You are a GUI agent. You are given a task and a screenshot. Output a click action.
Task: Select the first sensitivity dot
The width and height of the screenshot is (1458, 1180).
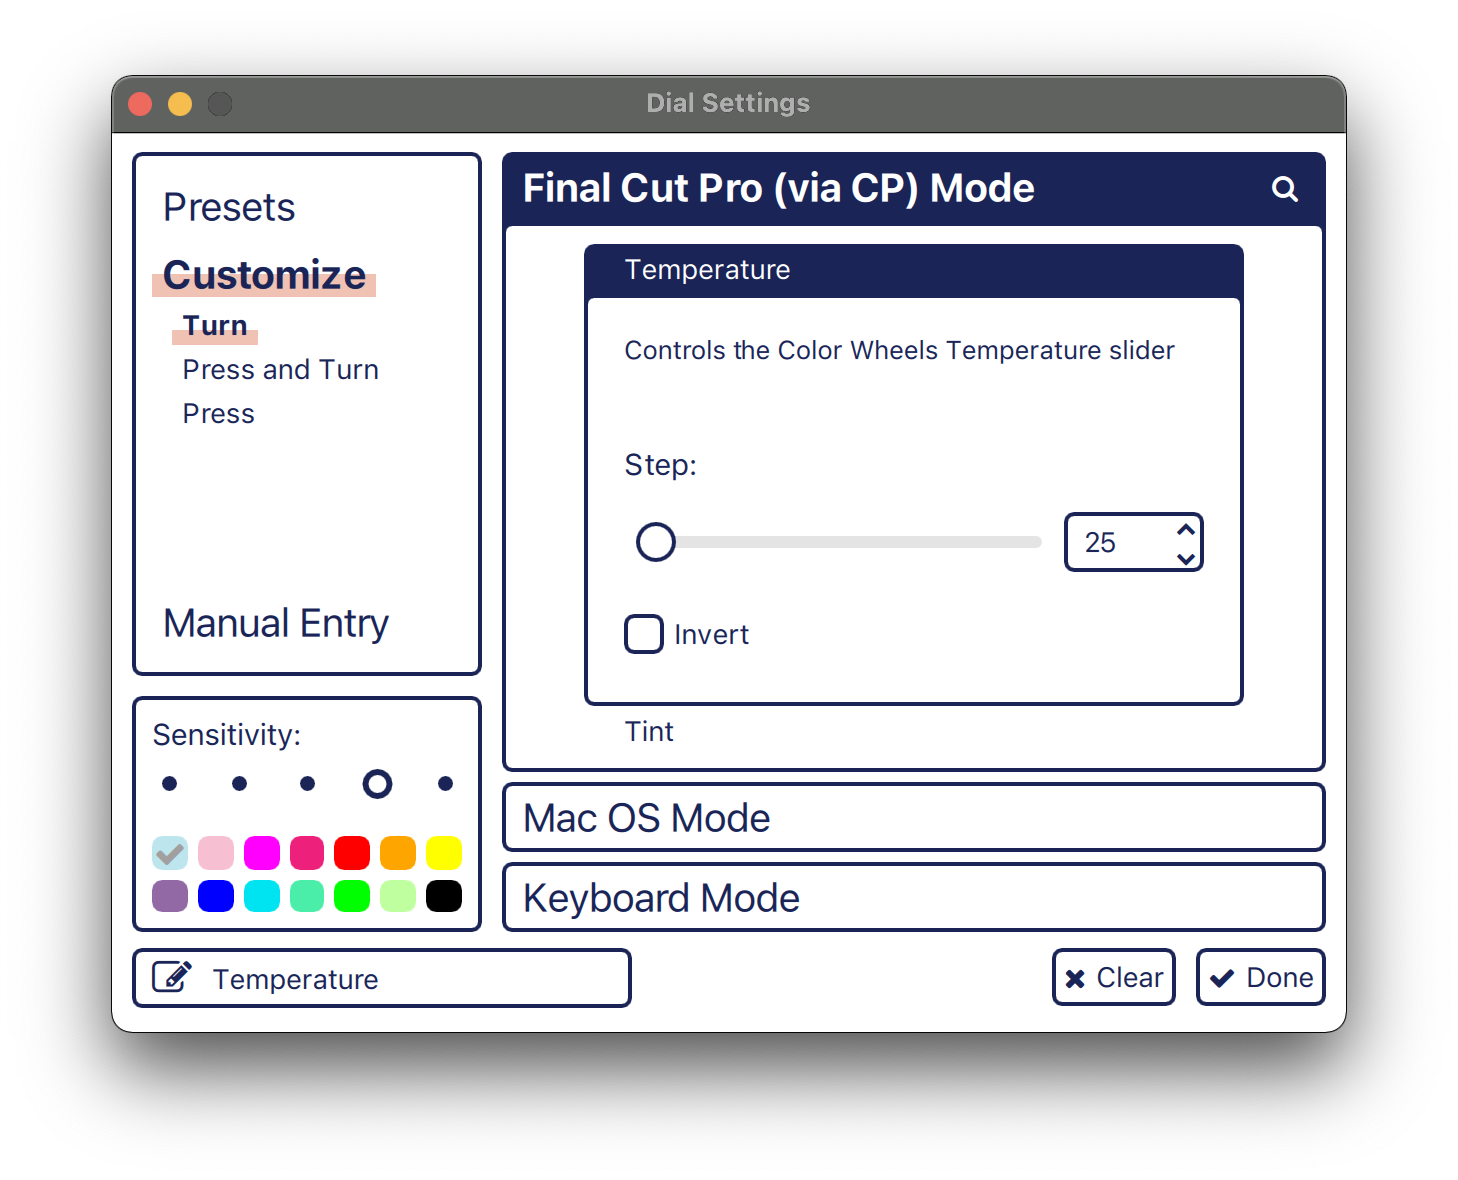click(170, 783)
